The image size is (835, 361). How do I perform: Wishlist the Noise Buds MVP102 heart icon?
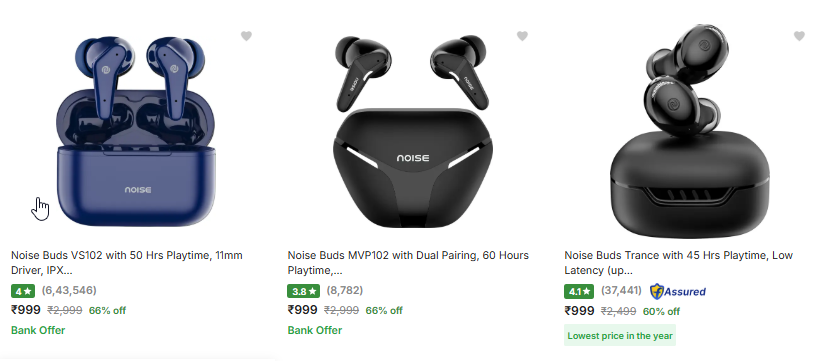point(522,36)
